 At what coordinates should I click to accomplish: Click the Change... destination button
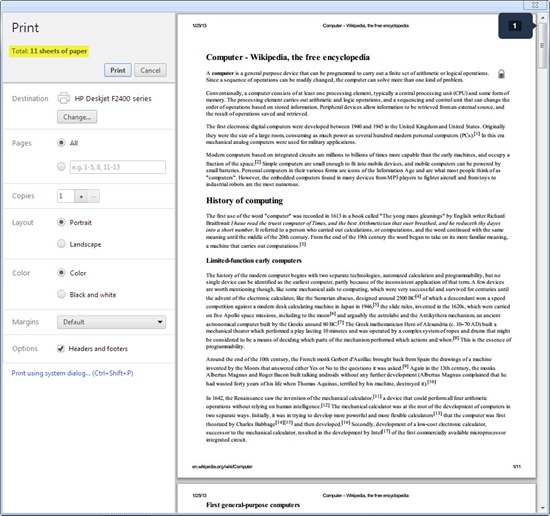(77, 117)
